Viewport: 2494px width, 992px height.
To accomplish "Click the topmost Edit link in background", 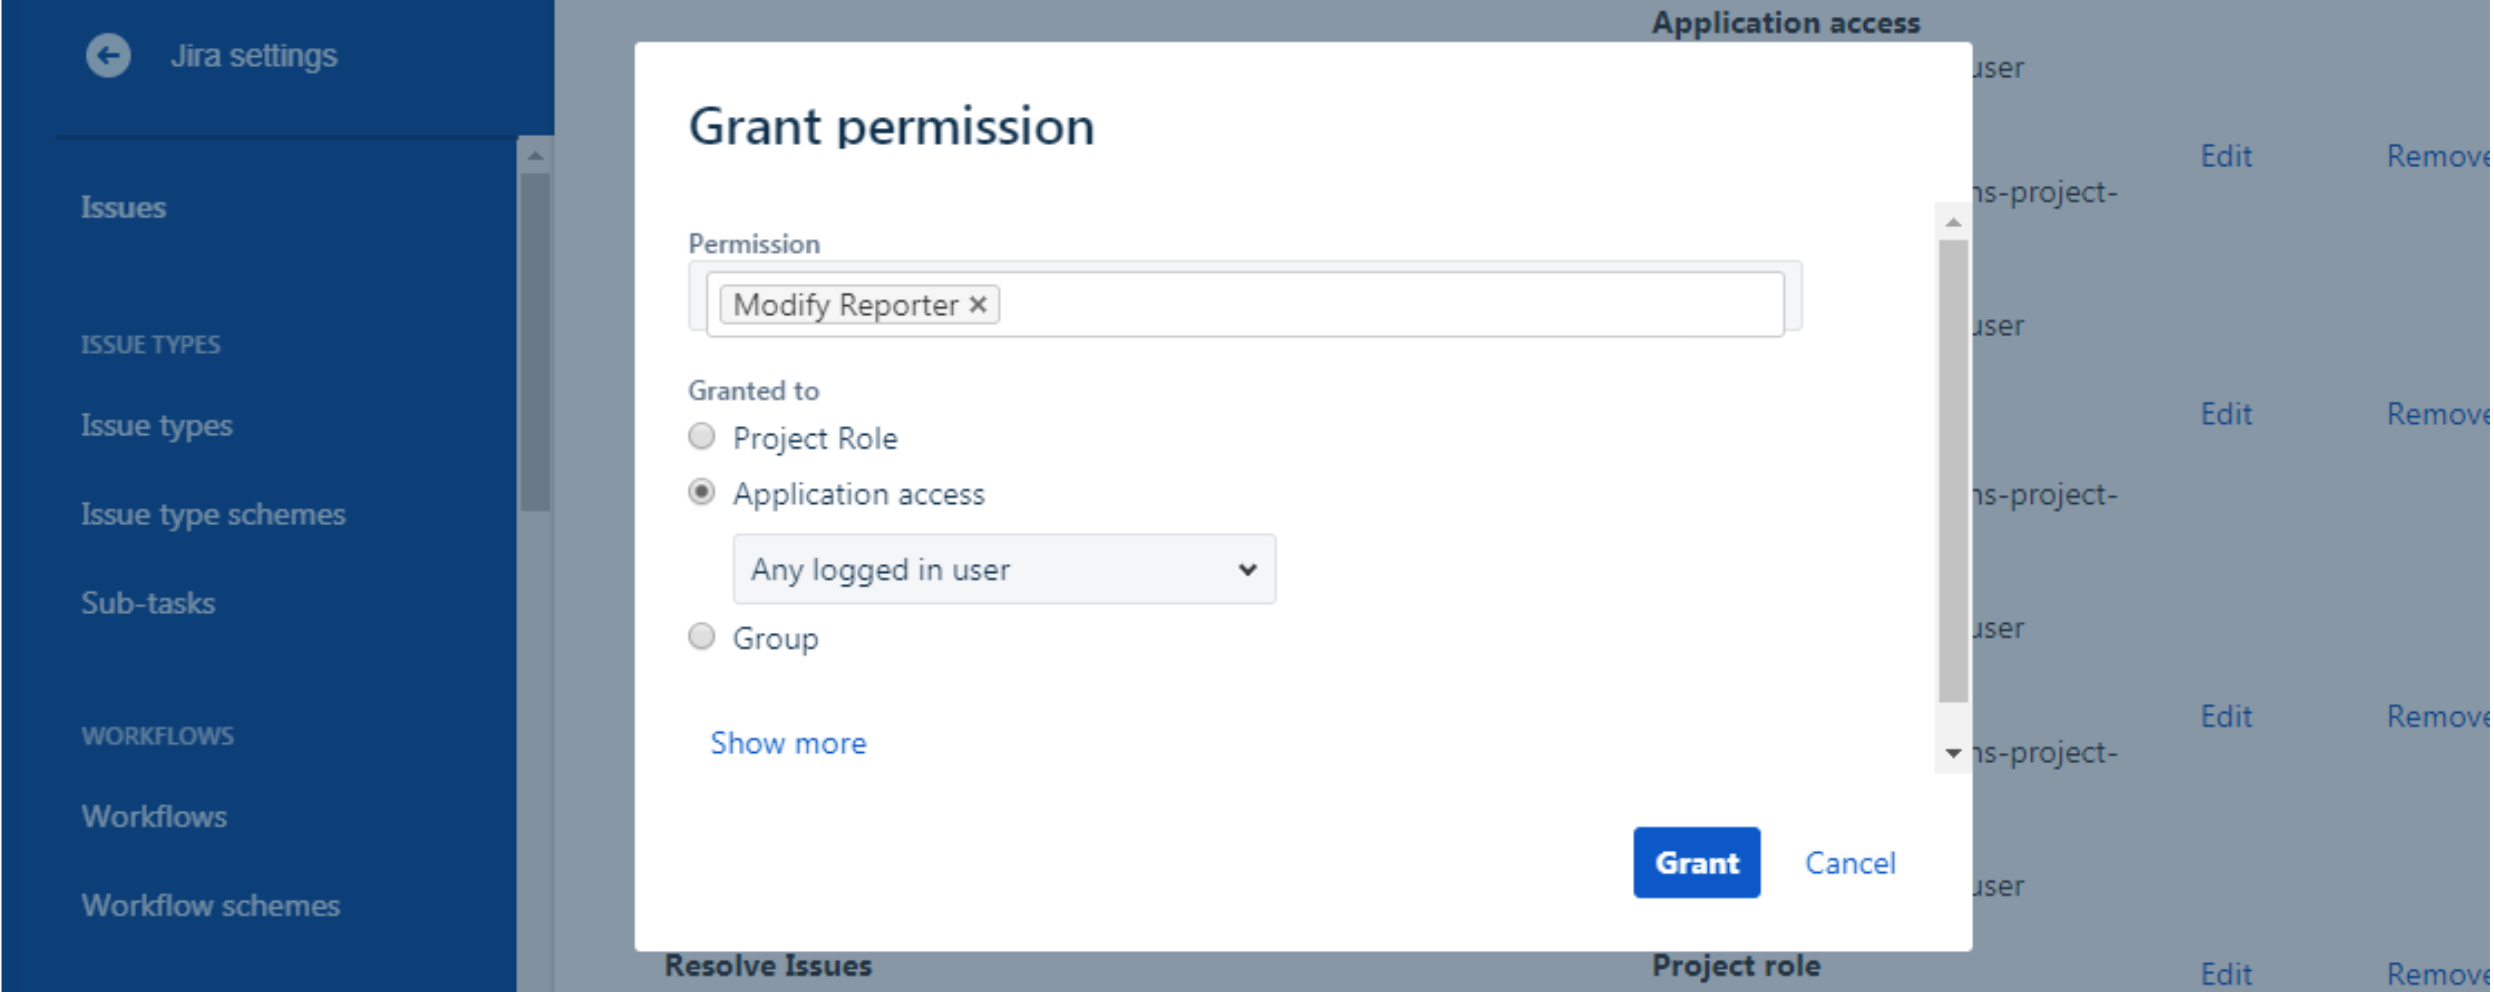I will (x=2226, y=156).
